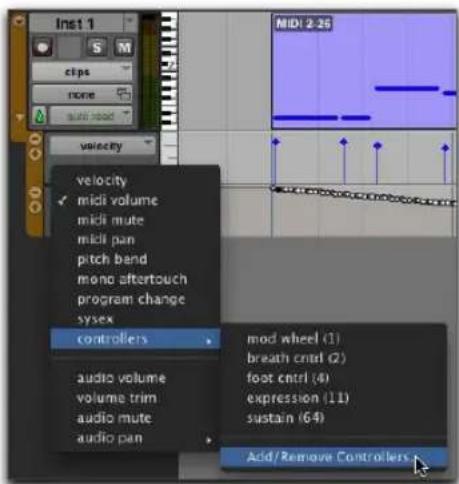
Task: Choose sustain (64) controller
Action: (x=333, y=418)
